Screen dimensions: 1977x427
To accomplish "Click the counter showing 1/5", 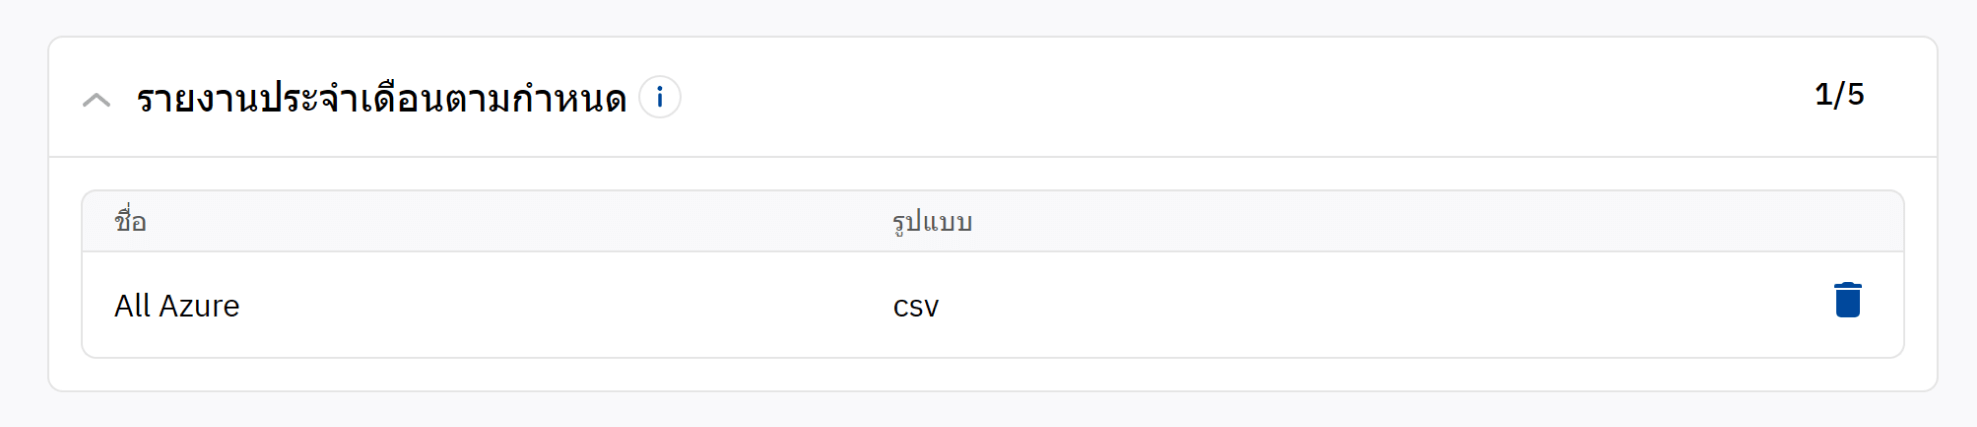I will [x=1839, y=95].
